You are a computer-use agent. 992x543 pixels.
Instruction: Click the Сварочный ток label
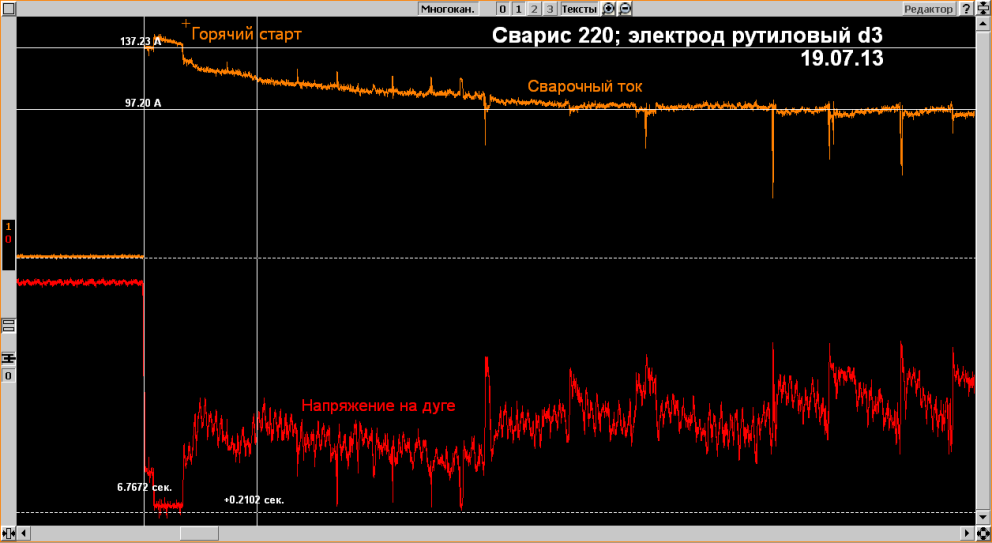click(x=585, y=87)
